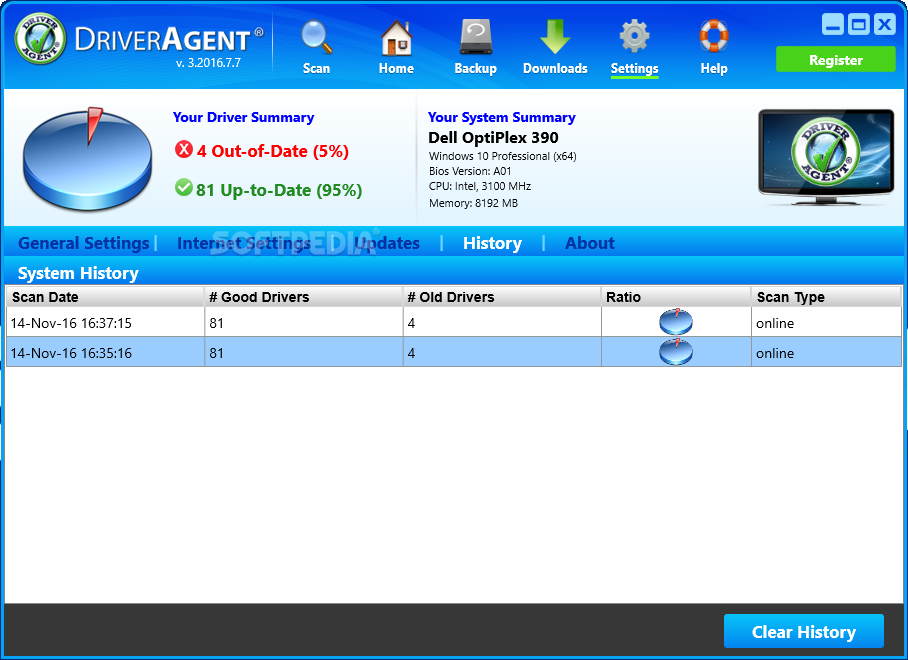Click the Register button
Screen dimensions: 908x660
[x=836, y=60]
